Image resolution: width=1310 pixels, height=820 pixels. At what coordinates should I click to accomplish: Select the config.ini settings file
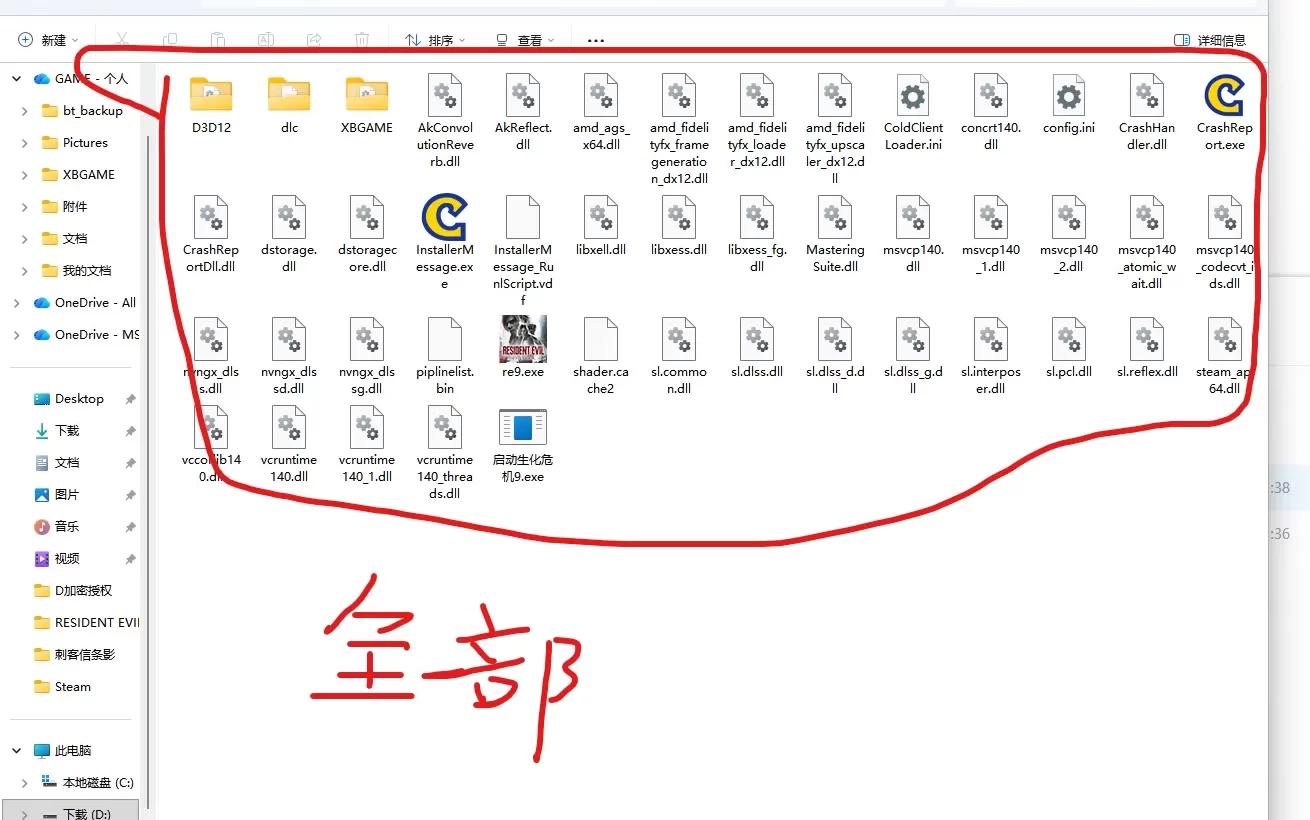tap(1068, 97)
